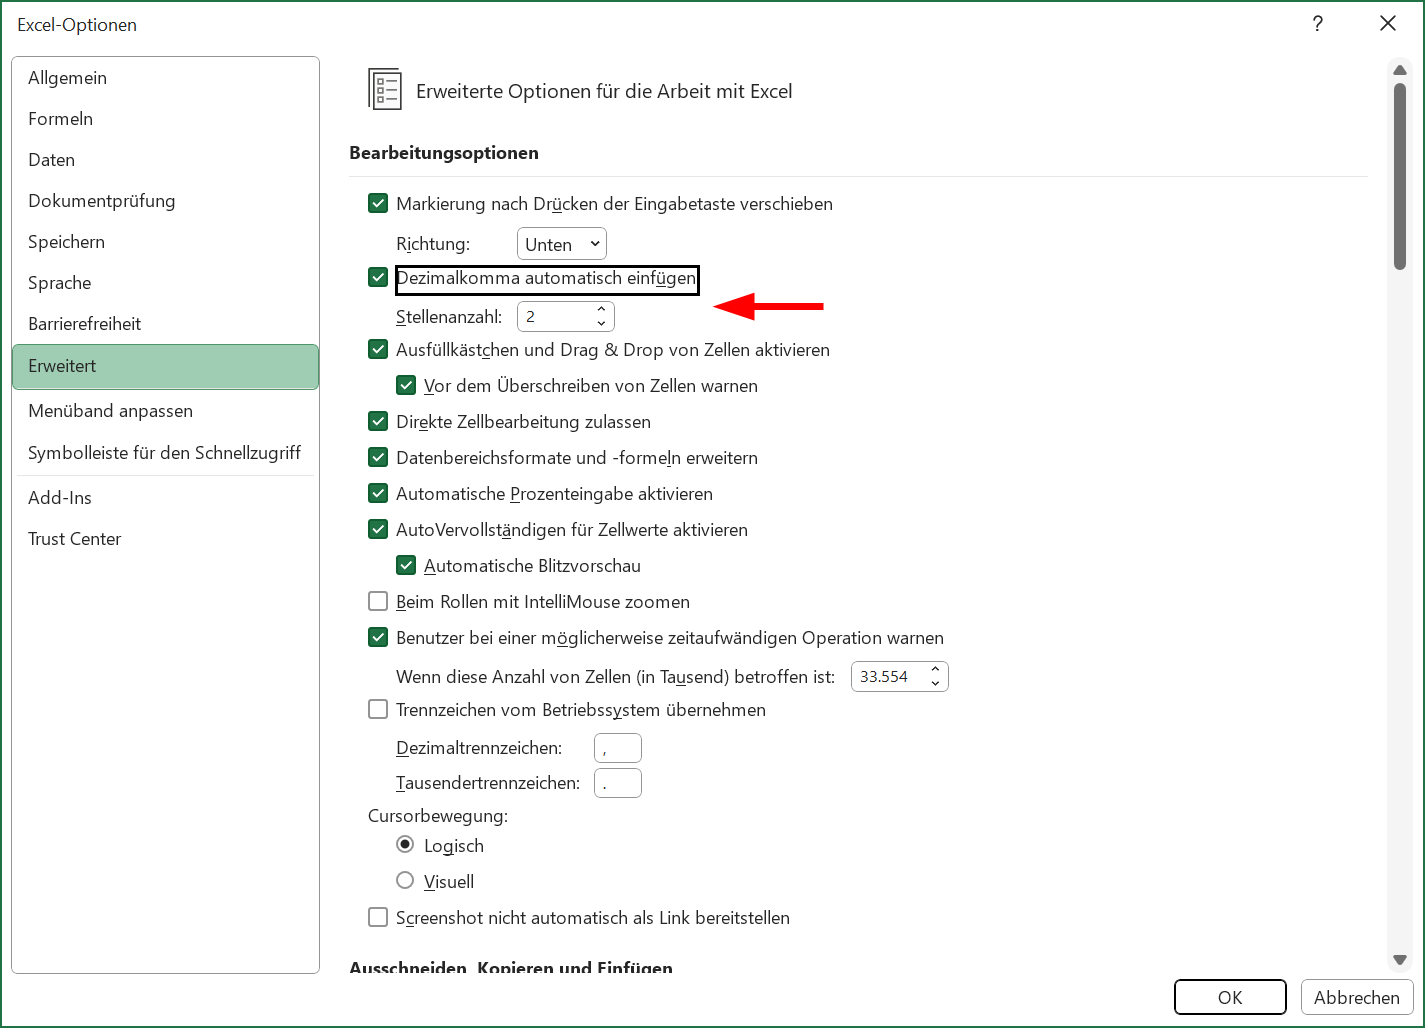
Task: Open the Trust Center category
Action: click(x=166, y=539)
